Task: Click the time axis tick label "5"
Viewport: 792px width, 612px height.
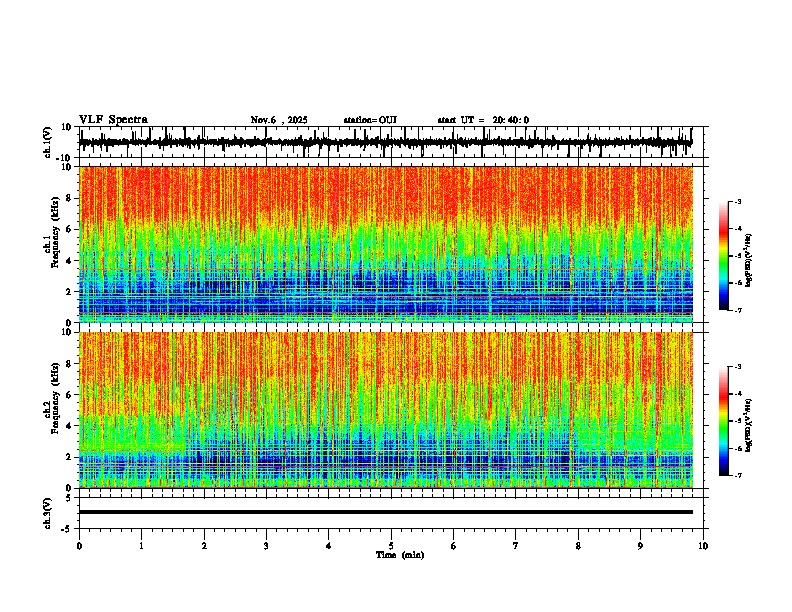Action: [x=391, y=546]
